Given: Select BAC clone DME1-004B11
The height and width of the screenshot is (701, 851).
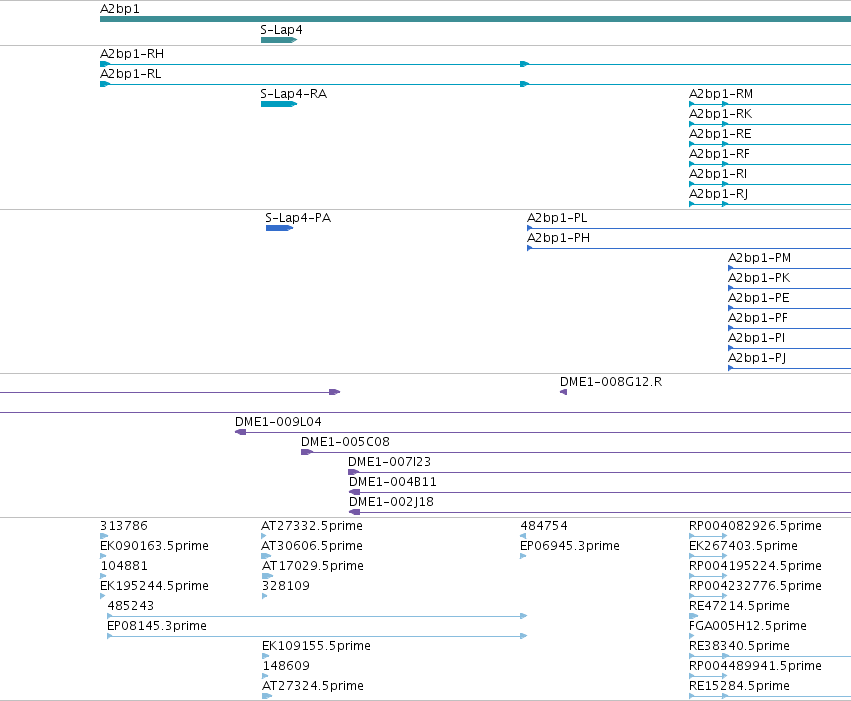Looking at the screenshot, I should click(393, 482).
